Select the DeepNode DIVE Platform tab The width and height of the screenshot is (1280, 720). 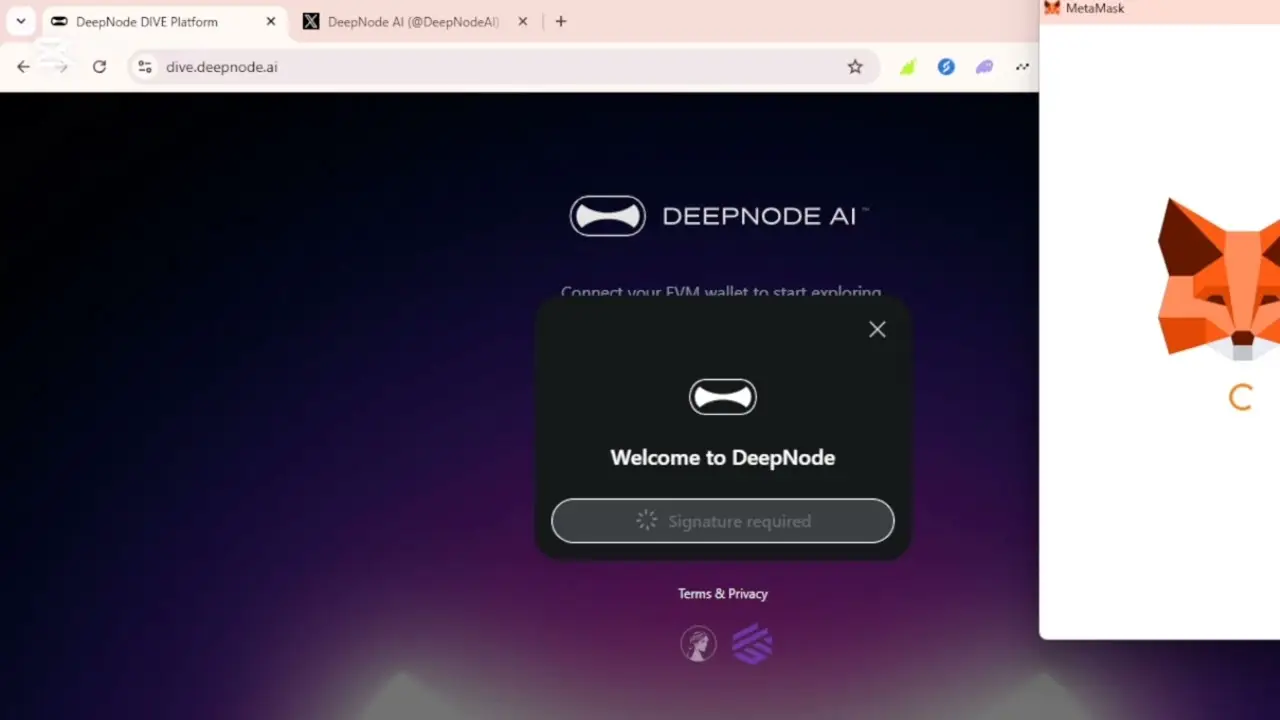(x=150, y=21)
